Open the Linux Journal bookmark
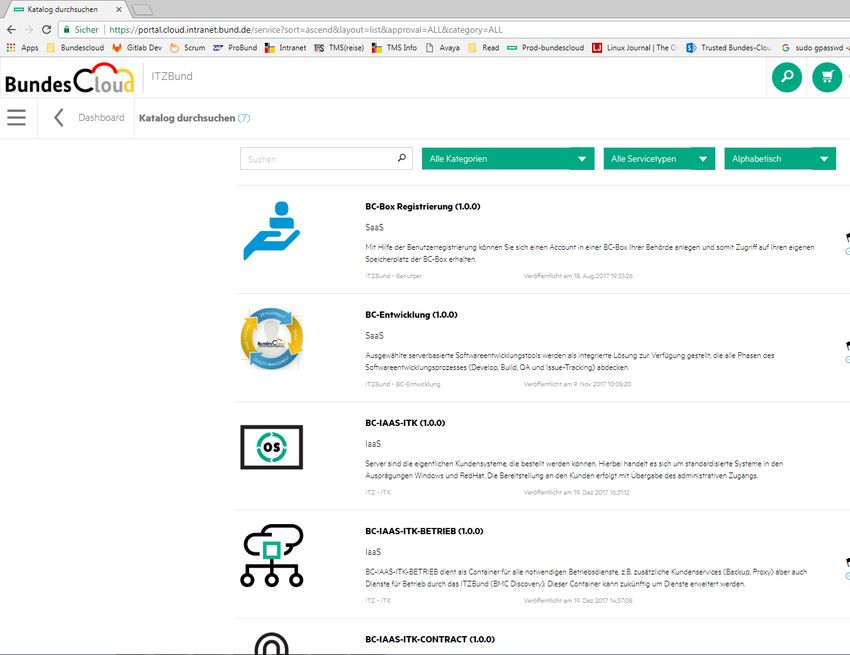The width and height of the screenshot is (850, 655). pyautogui.click(x=634, y=48)
